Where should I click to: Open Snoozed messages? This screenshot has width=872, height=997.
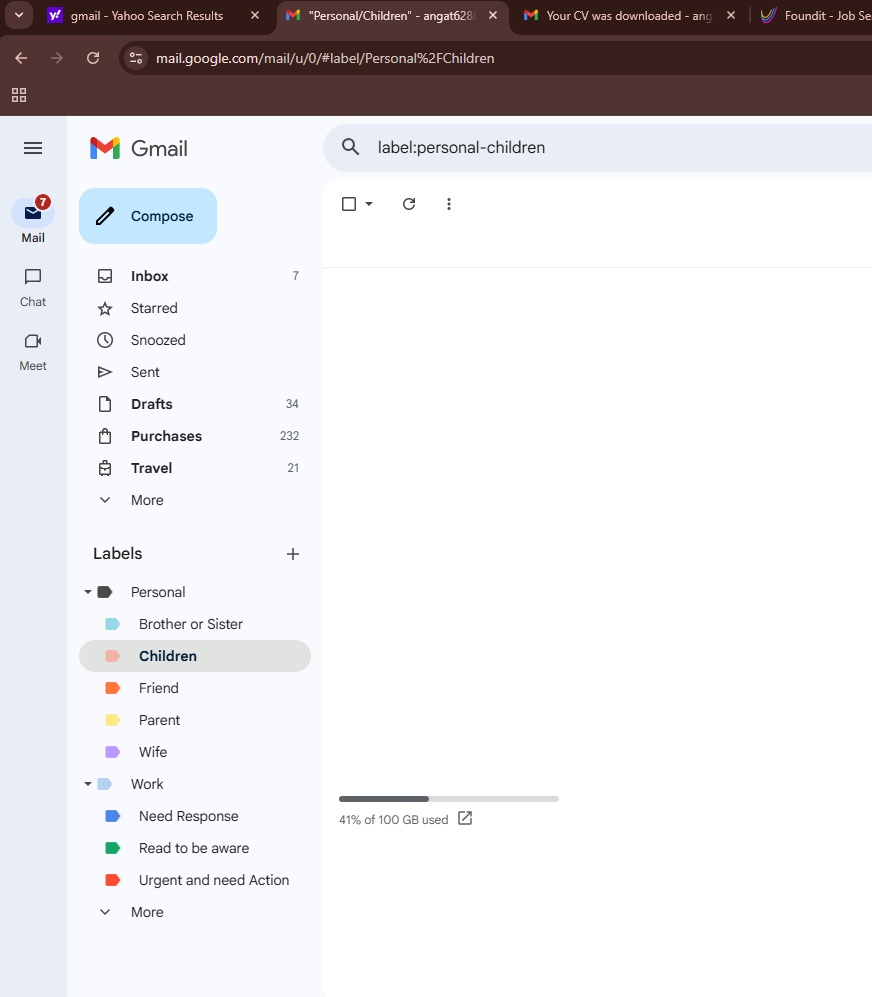(x=195, y=340)
